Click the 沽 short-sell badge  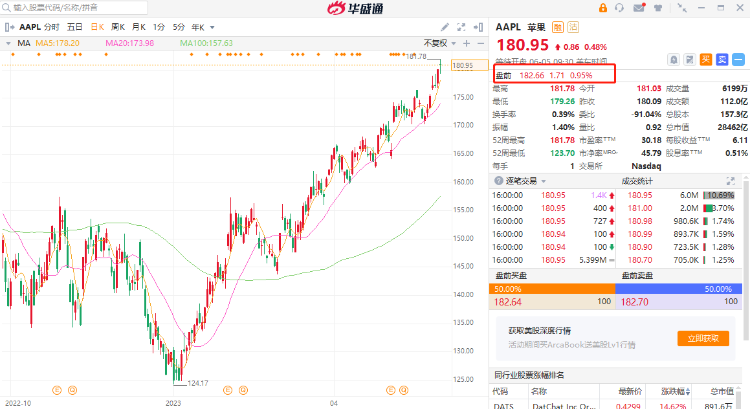[x=573, y=27]
